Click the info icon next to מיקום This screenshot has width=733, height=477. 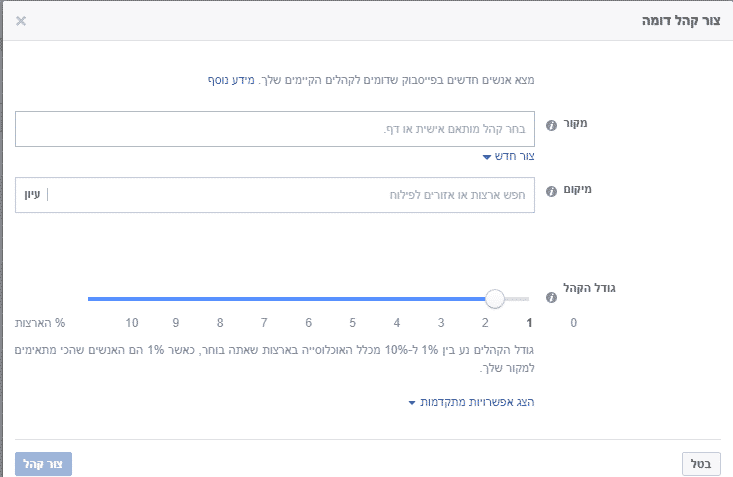[x=551, y=191]
